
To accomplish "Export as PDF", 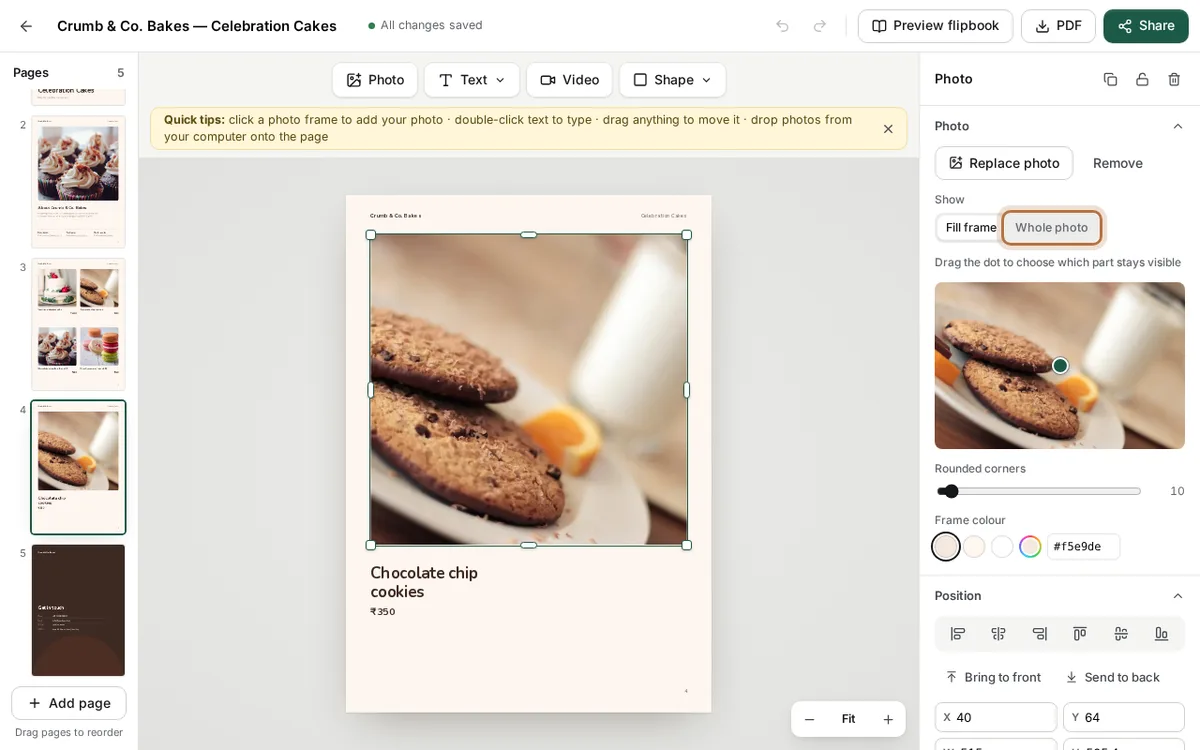I will coord(1058,26).
